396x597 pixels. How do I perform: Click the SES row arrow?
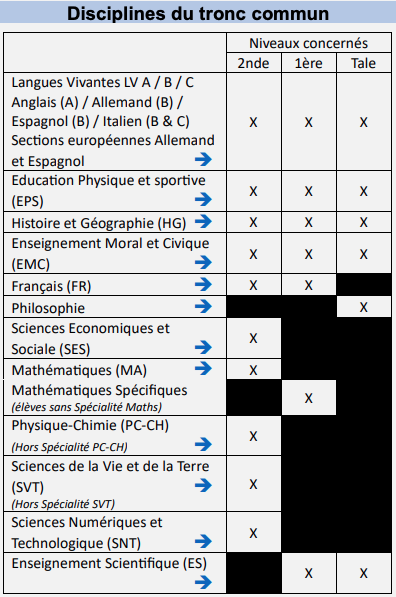click(203, 347)
